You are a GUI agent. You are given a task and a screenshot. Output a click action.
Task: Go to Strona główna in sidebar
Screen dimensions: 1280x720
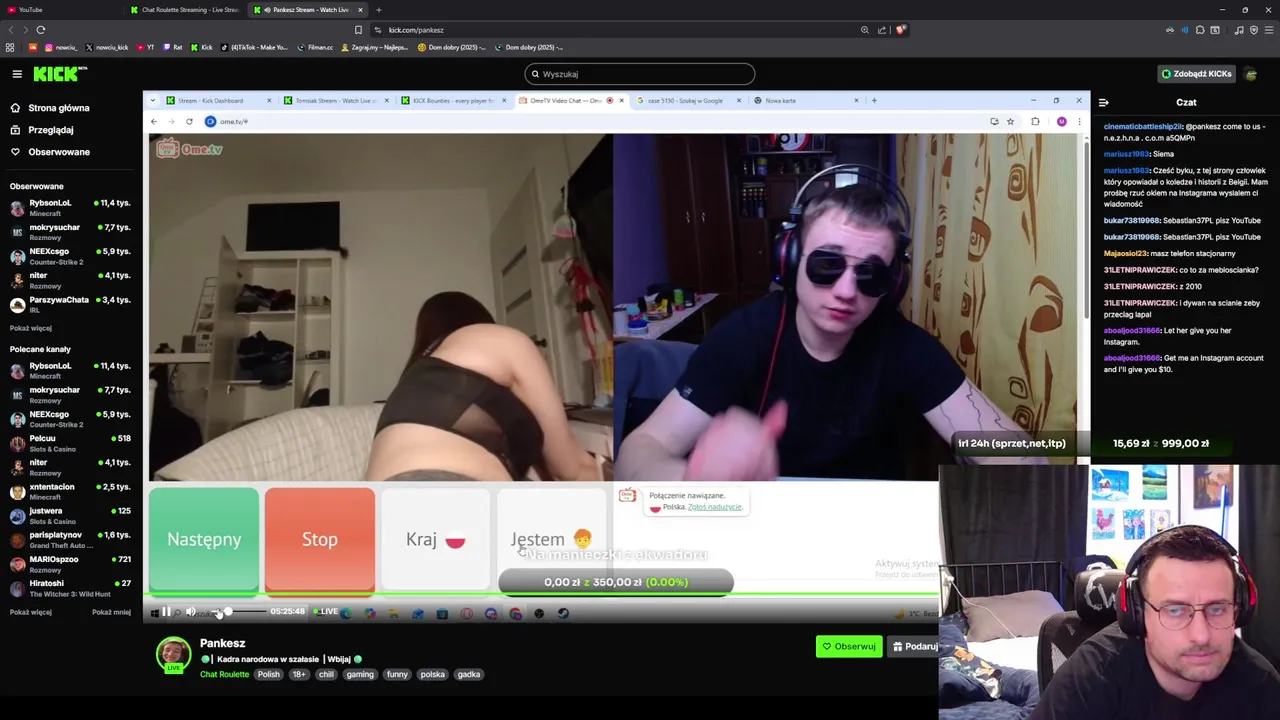pyautogui.click(x=50, y=108)
